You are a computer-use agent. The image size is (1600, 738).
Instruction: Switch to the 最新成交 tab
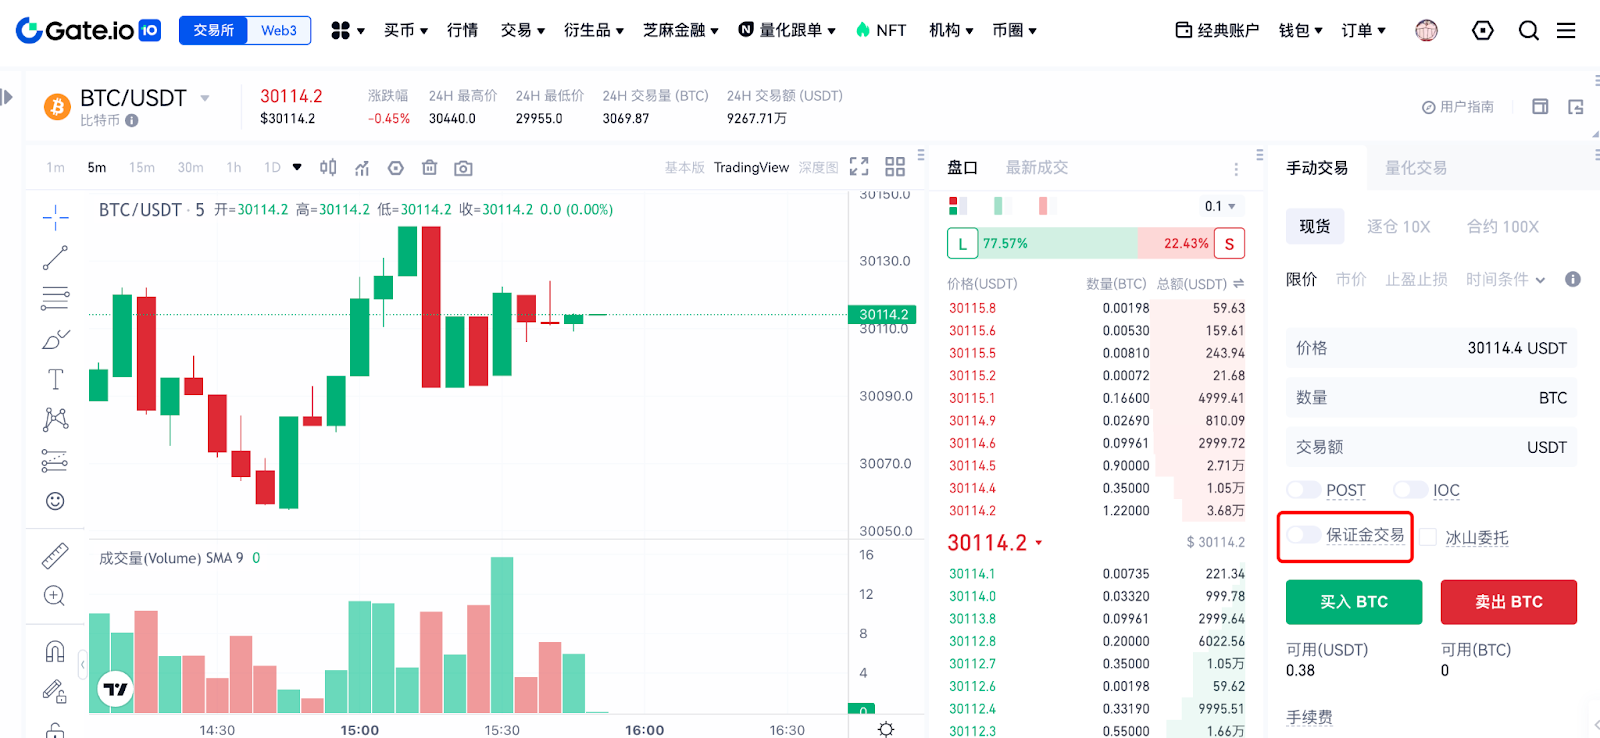pyautogui.click(x=1036, y=168)
